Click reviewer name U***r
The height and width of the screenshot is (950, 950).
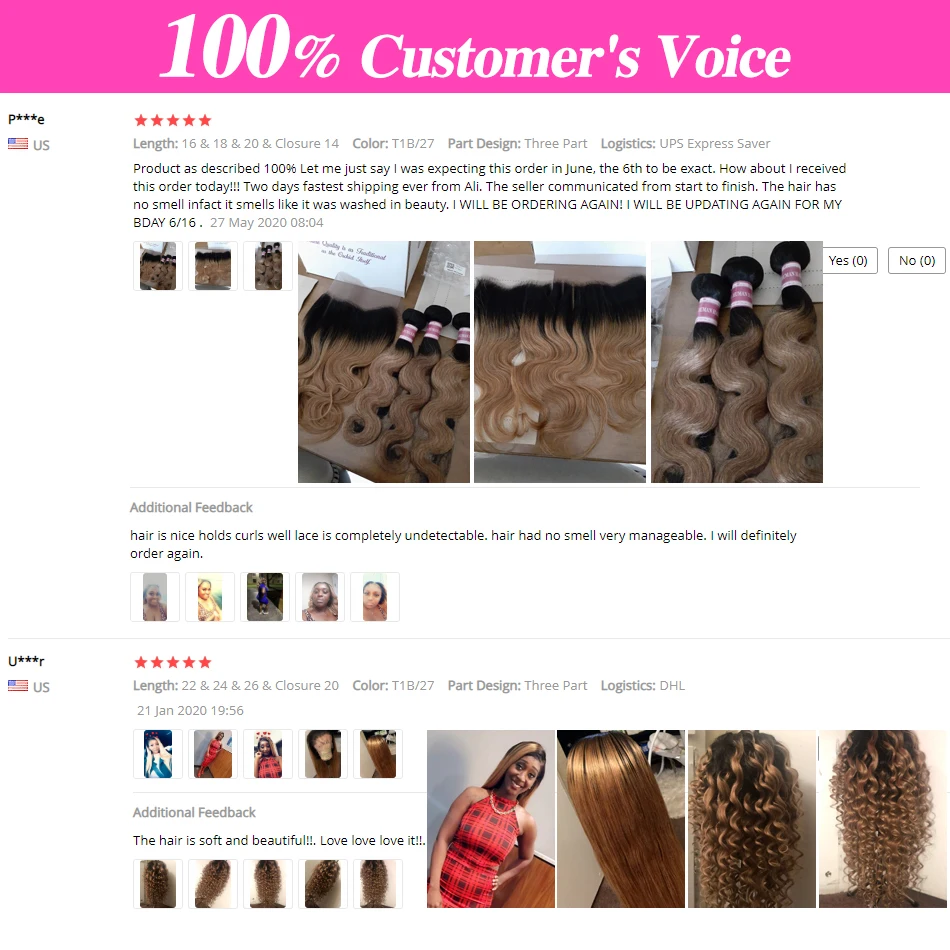coord(26,661)
